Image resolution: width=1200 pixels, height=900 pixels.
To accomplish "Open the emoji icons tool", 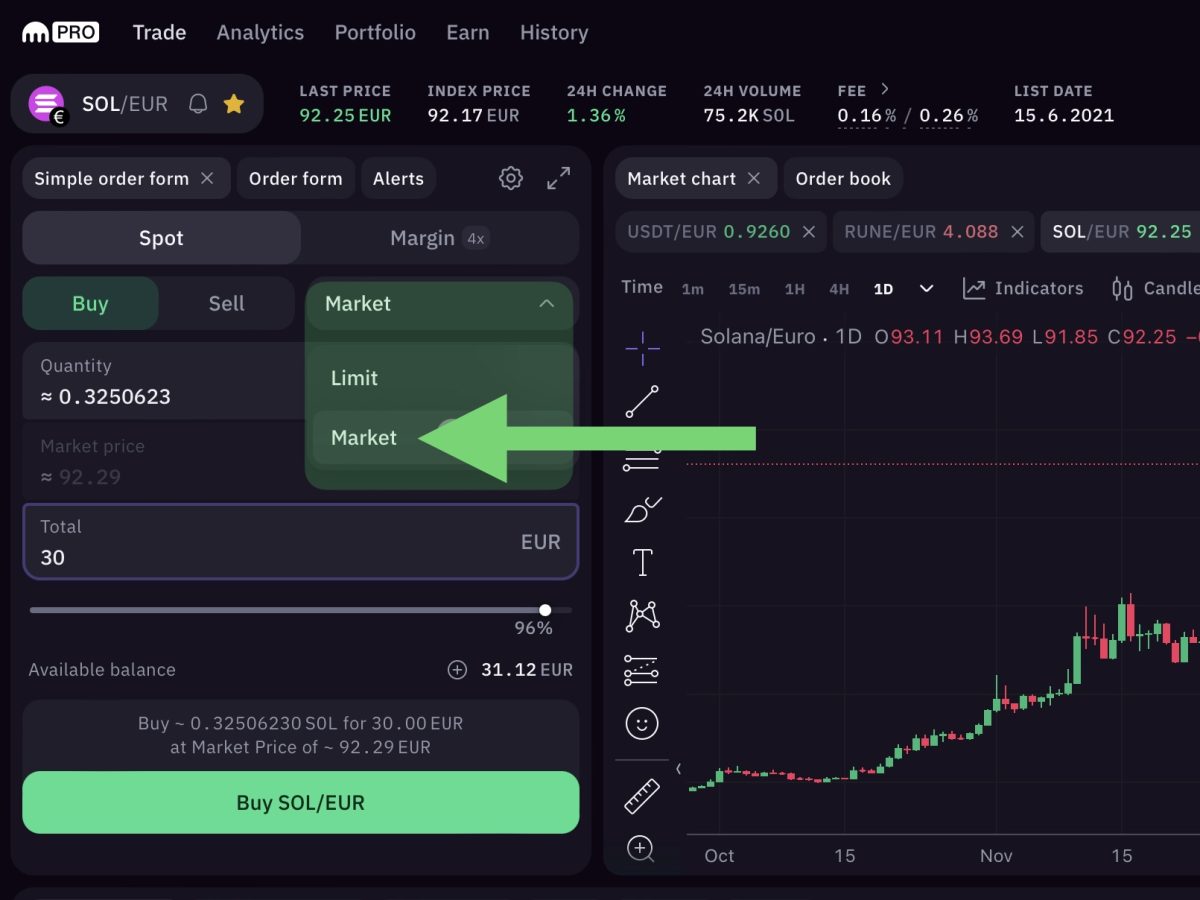I will pyautogui.click(x=642, y=723).
